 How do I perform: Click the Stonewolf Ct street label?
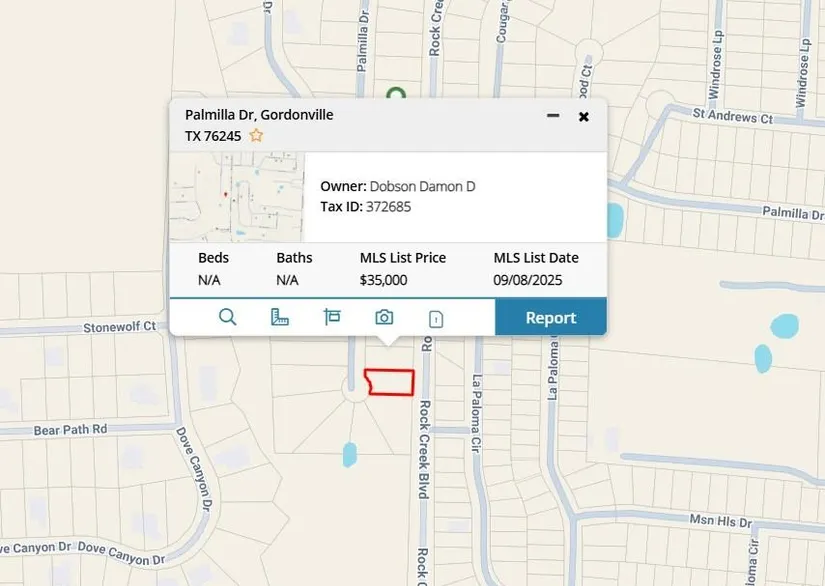coord(120,326)
